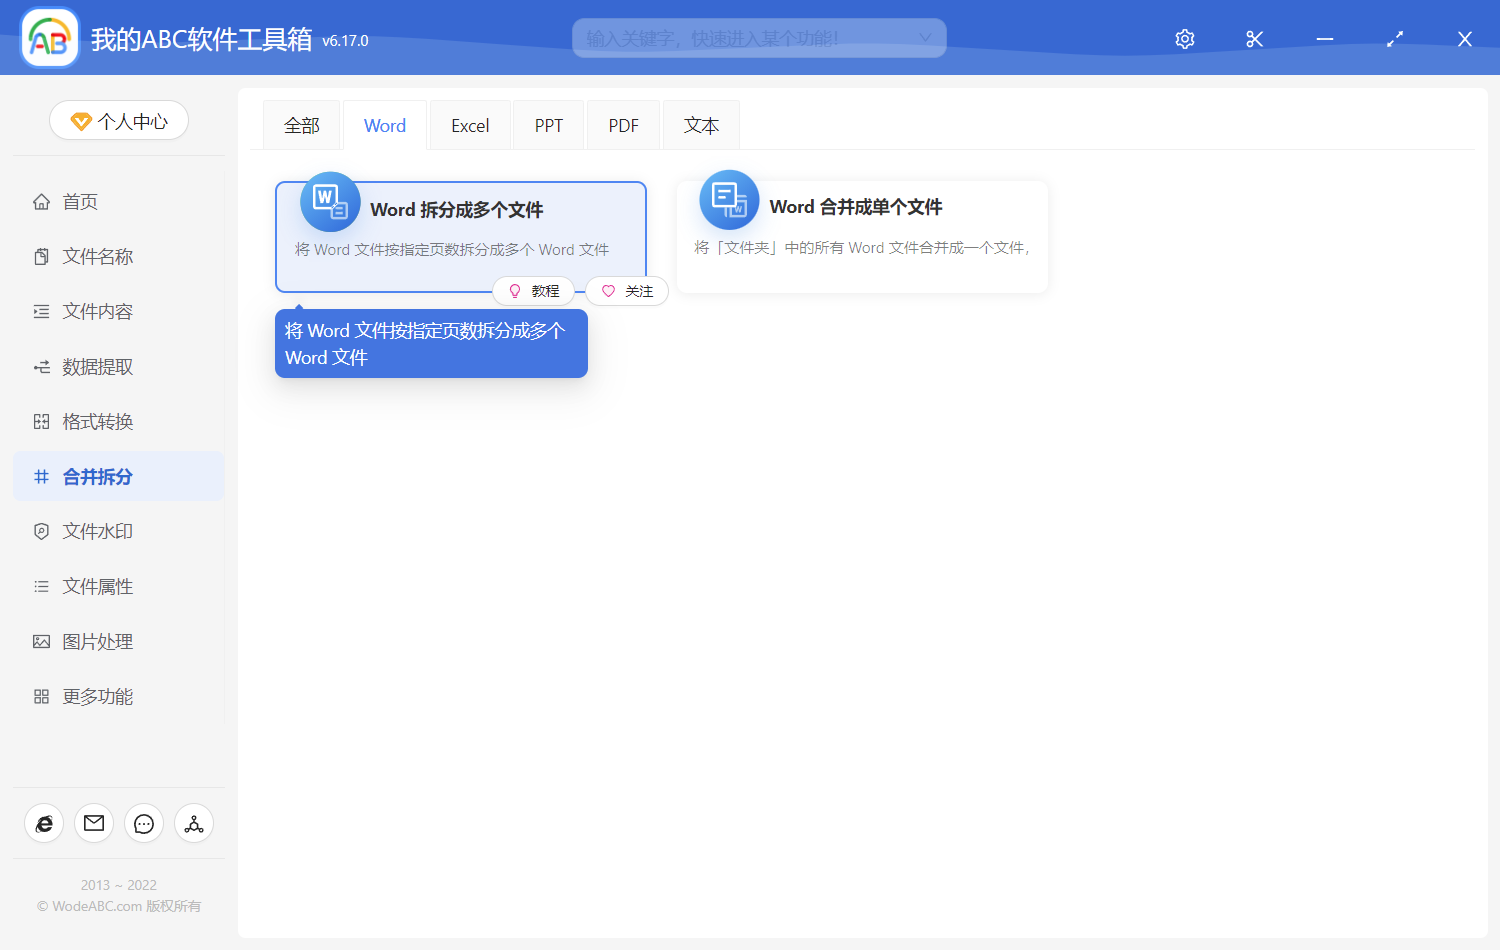Open 个人中心 personal center
Viewport: 1500px width, 950px height.
[x=118, y=119]
